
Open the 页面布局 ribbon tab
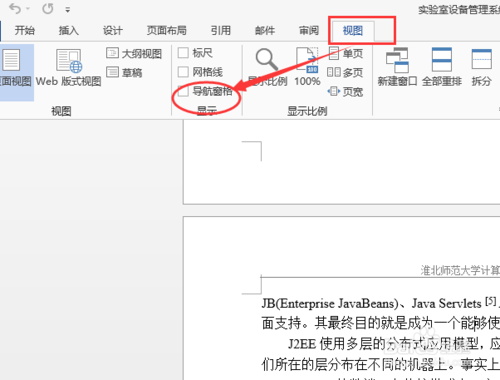(167, 31)
